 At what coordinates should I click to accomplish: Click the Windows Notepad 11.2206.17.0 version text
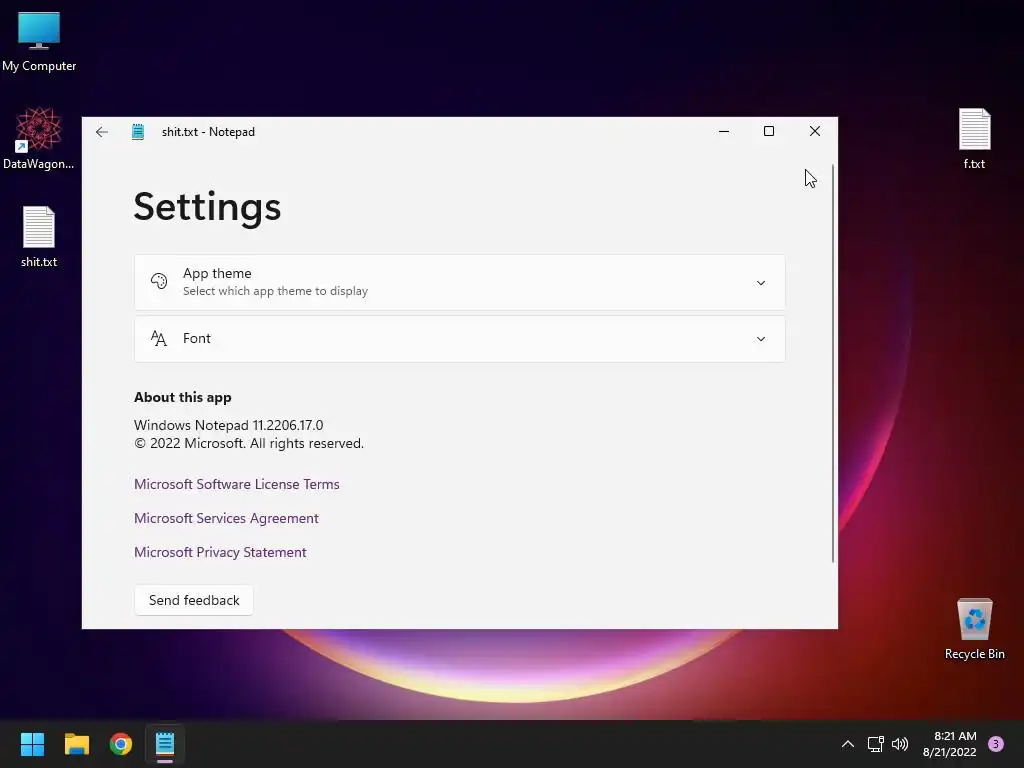(x=229, y=425)
